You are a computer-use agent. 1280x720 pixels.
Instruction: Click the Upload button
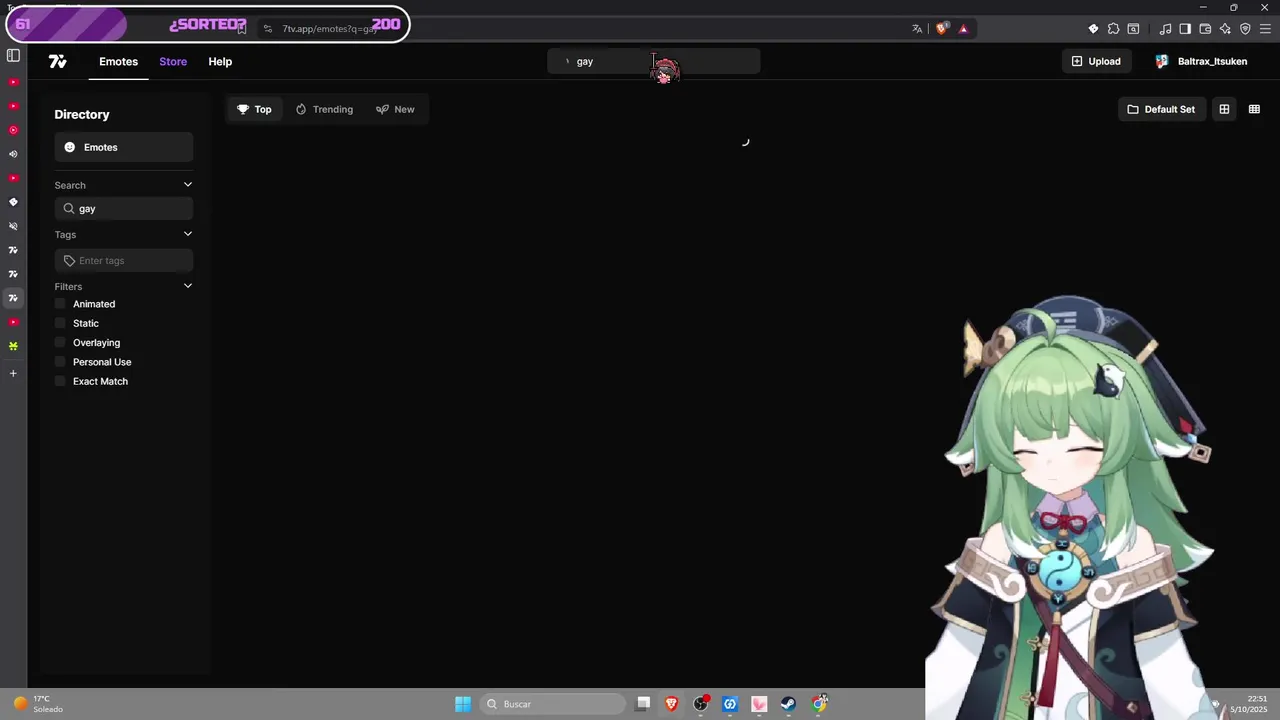1096,62
